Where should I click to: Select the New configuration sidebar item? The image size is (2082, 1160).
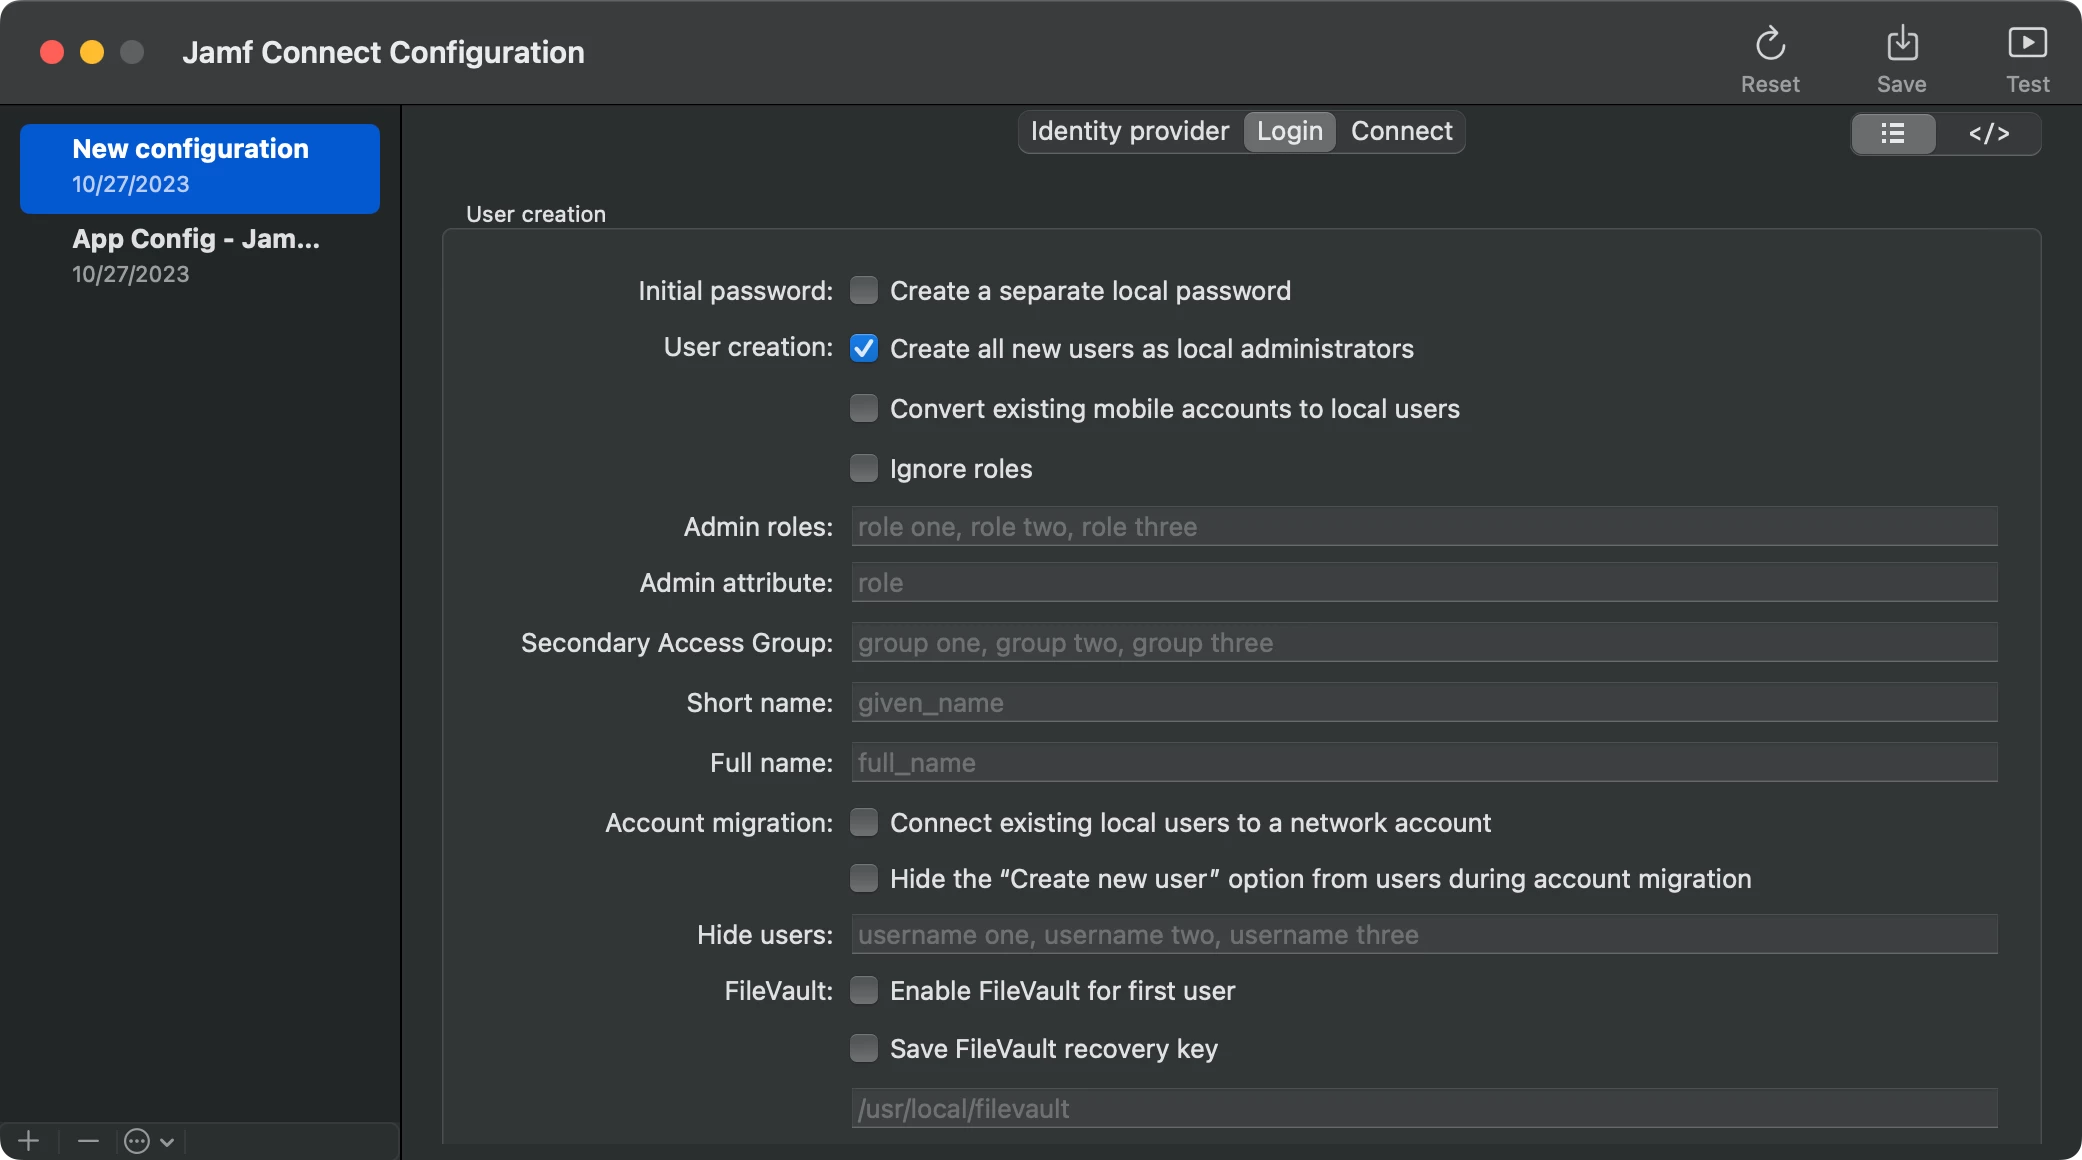200,168
